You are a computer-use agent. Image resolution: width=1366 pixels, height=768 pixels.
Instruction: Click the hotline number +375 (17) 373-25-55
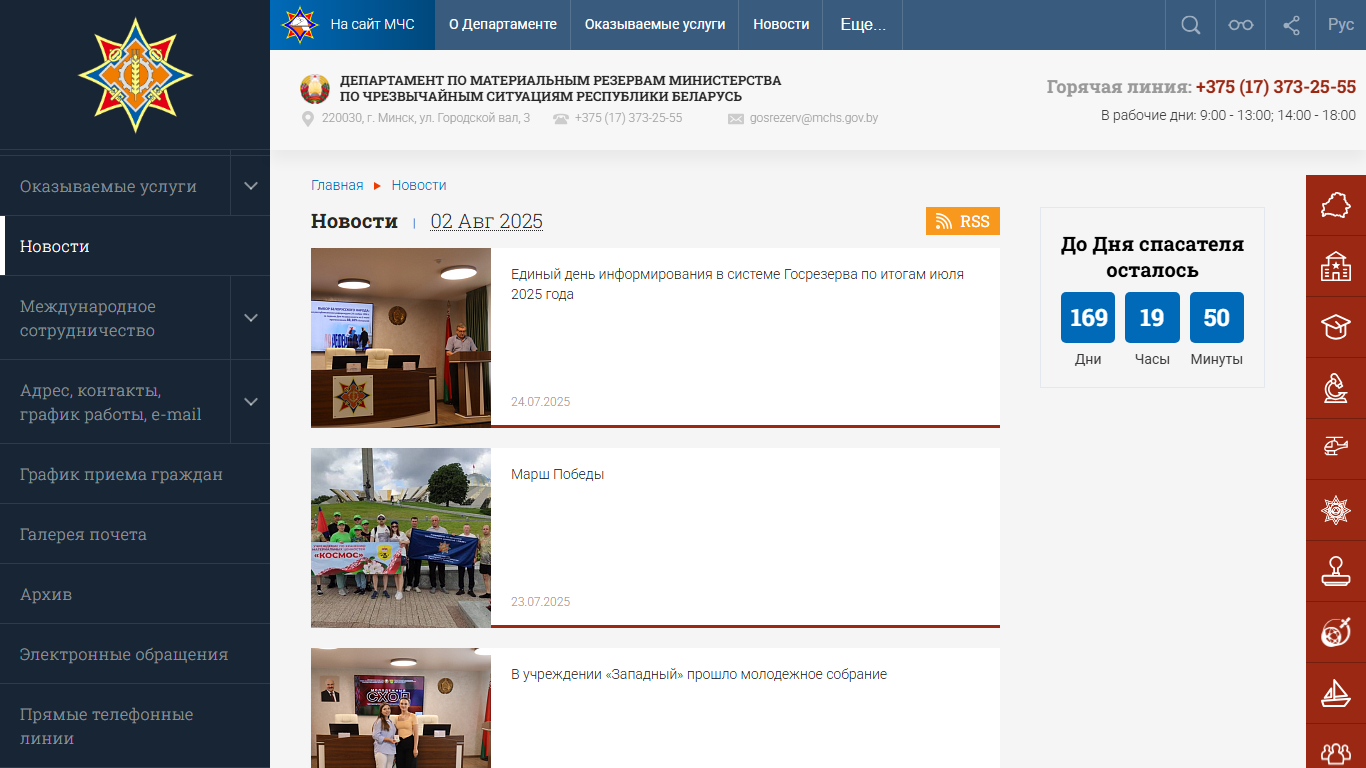(1276, 87)
